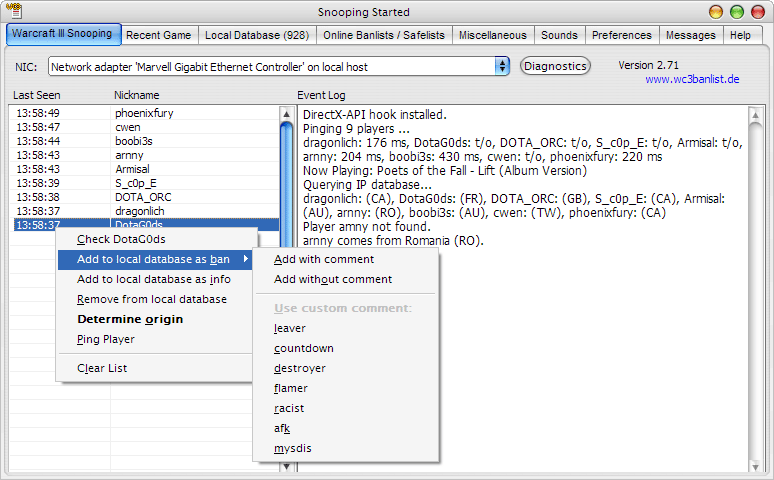Viewport: 774px width, 480px height.
Task: Click the green zoom window button
Action: [737, 11]
